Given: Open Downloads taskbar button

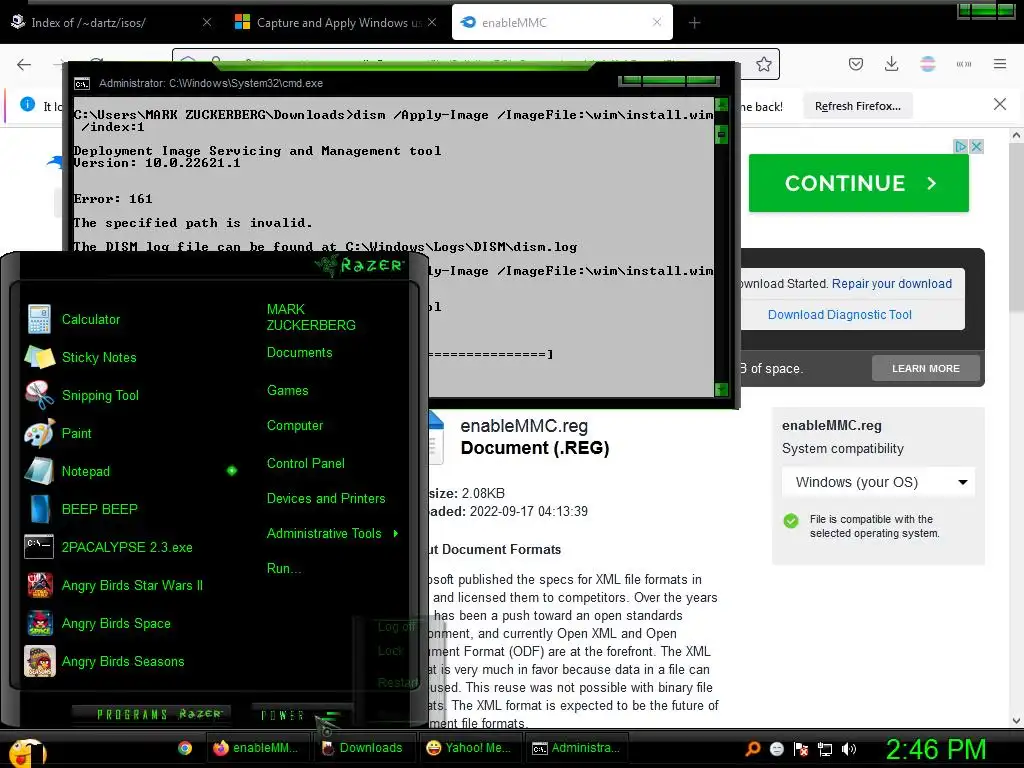Looking at the screenshot, I should (x=364, y=748).
